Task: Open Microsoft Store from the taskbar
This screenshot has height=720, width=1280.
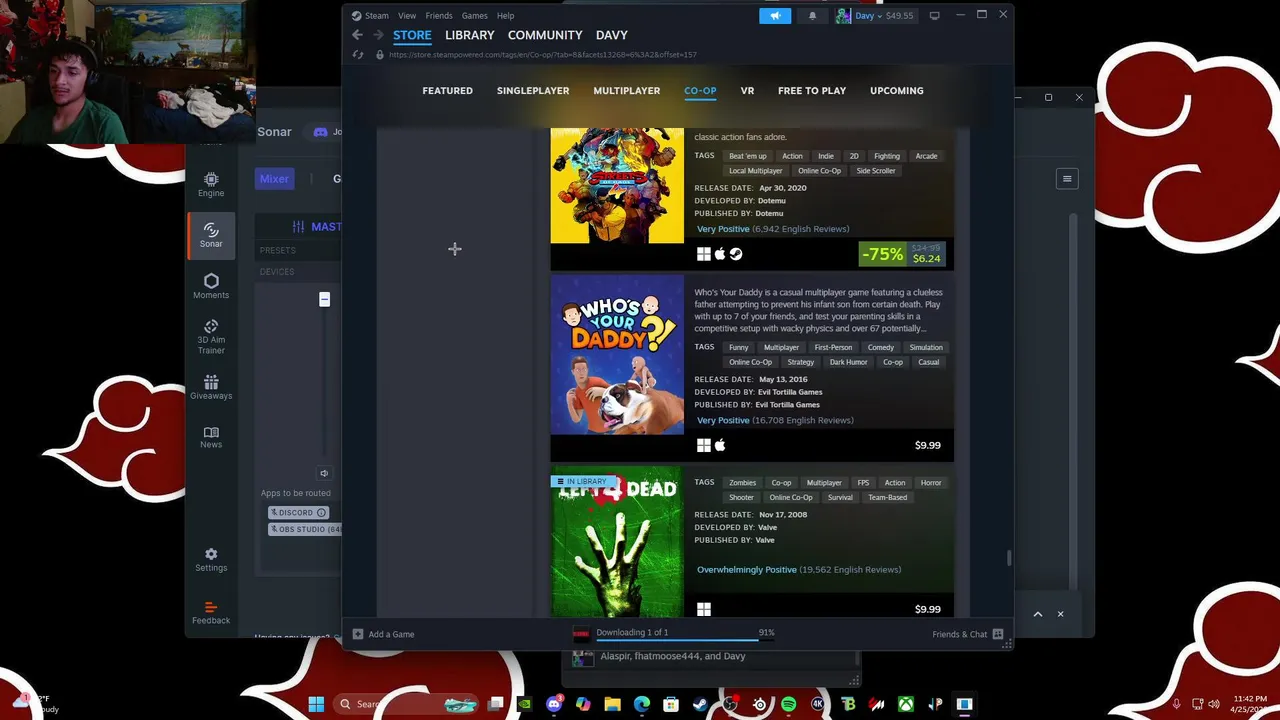Action: coord(671,704)
